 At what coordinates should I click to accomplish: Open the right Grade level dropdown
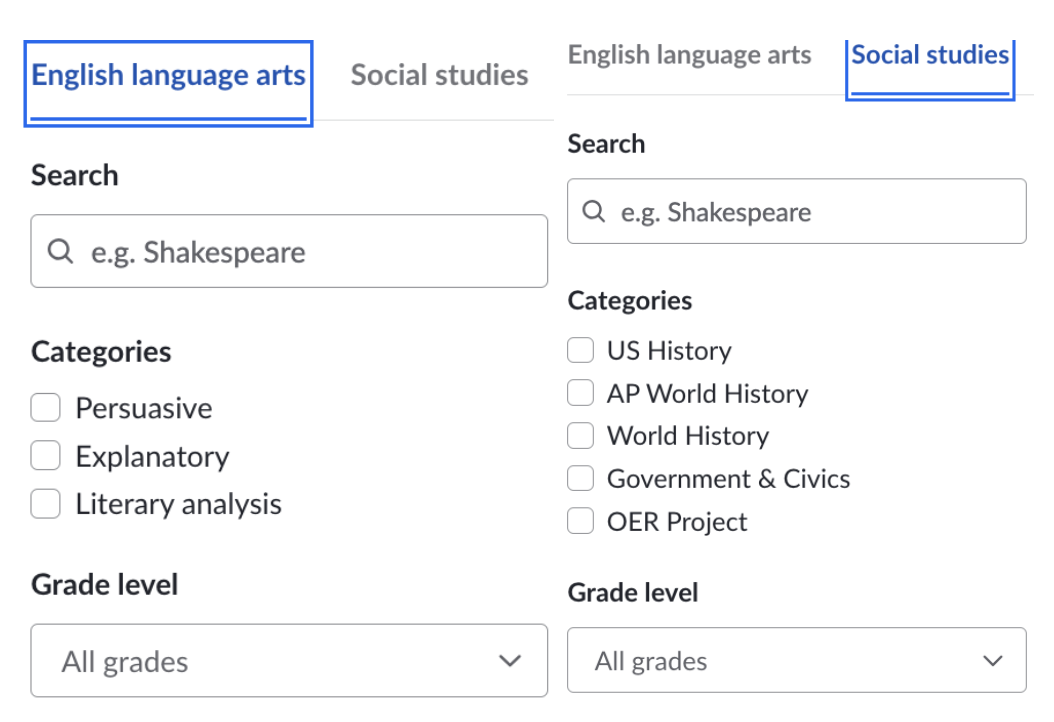point(797,660)
